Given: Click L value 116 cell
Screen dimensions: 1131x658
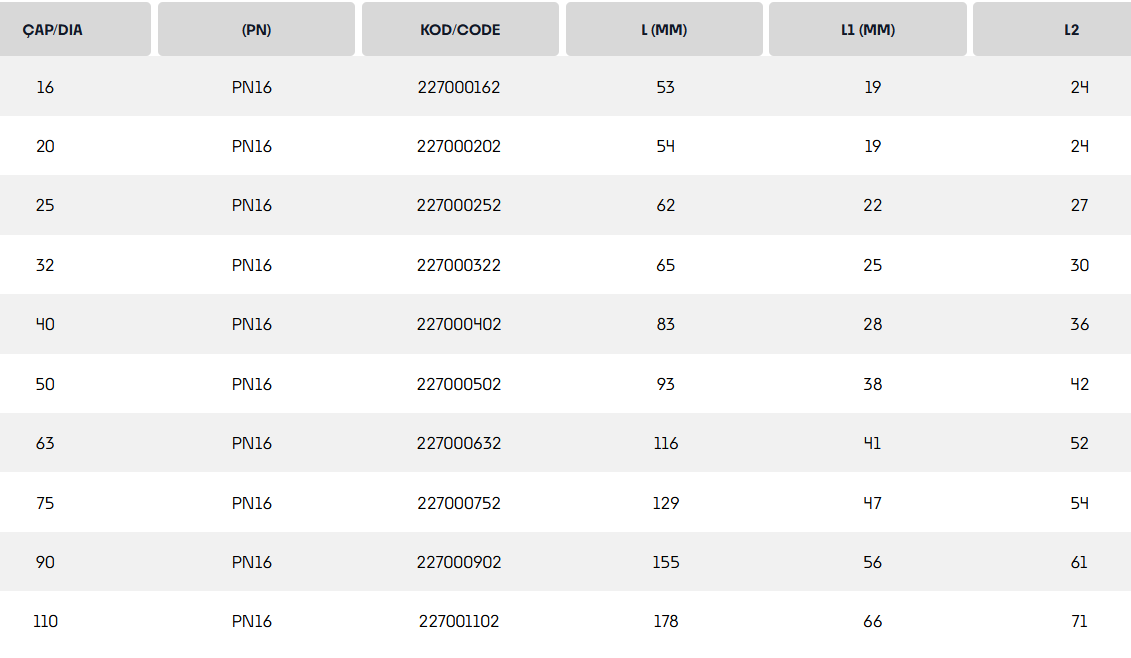Looking at the screenshot, I should [666, 443].
